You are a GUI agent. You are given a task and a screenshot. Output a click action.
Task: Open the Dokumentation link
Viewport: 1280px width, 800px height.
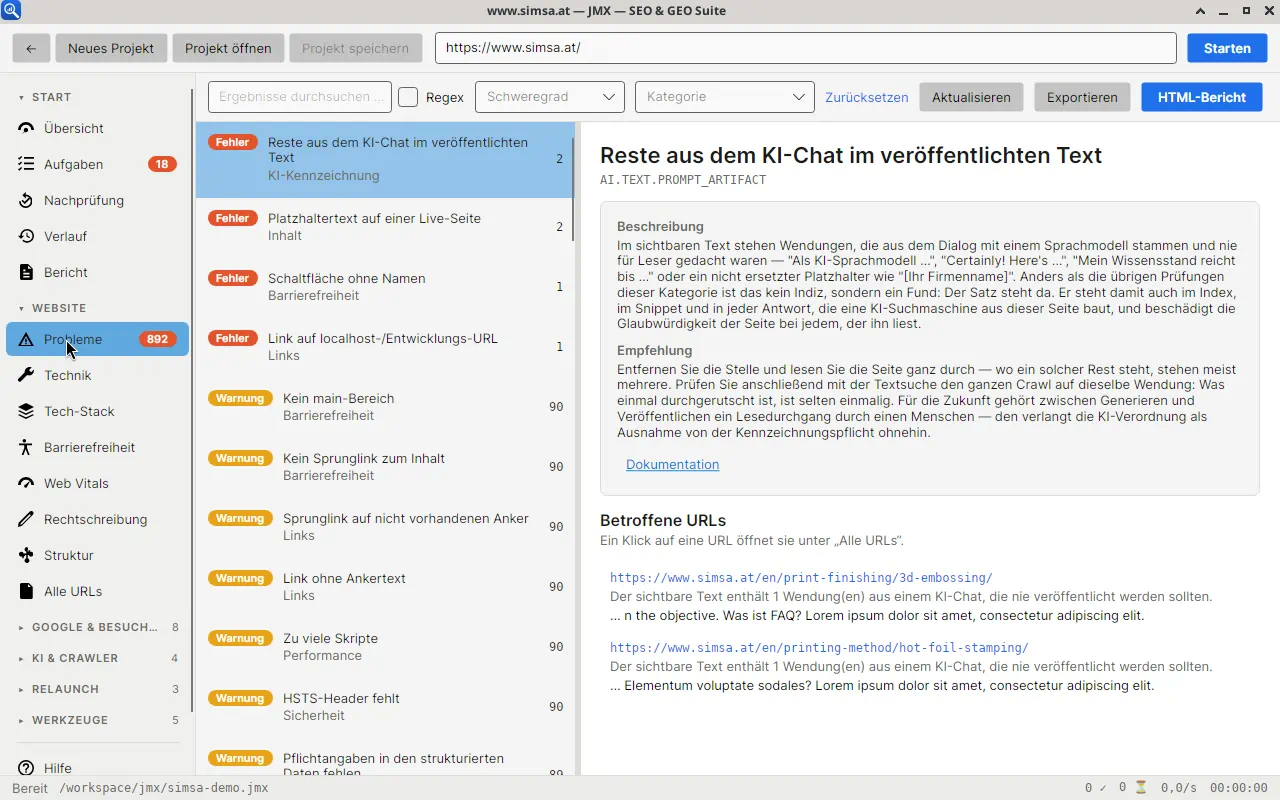point(672,464)
